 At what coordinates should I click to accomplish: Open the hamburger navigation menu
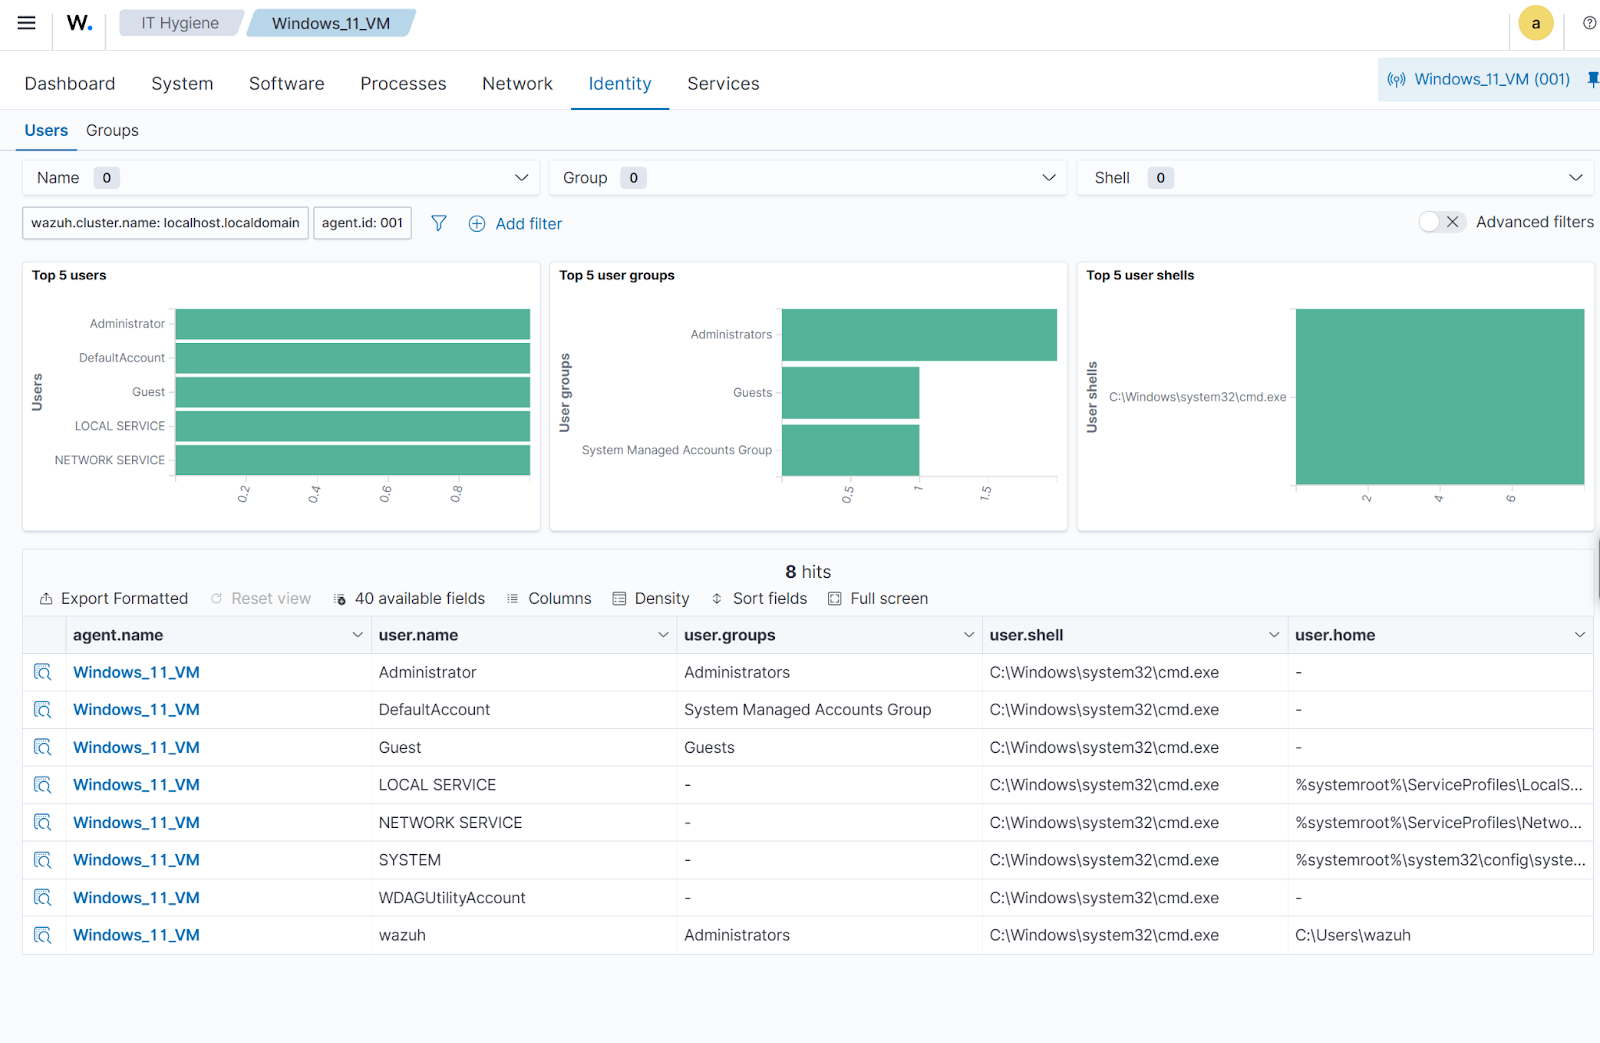pyautogui.click(x=27, y=23)
